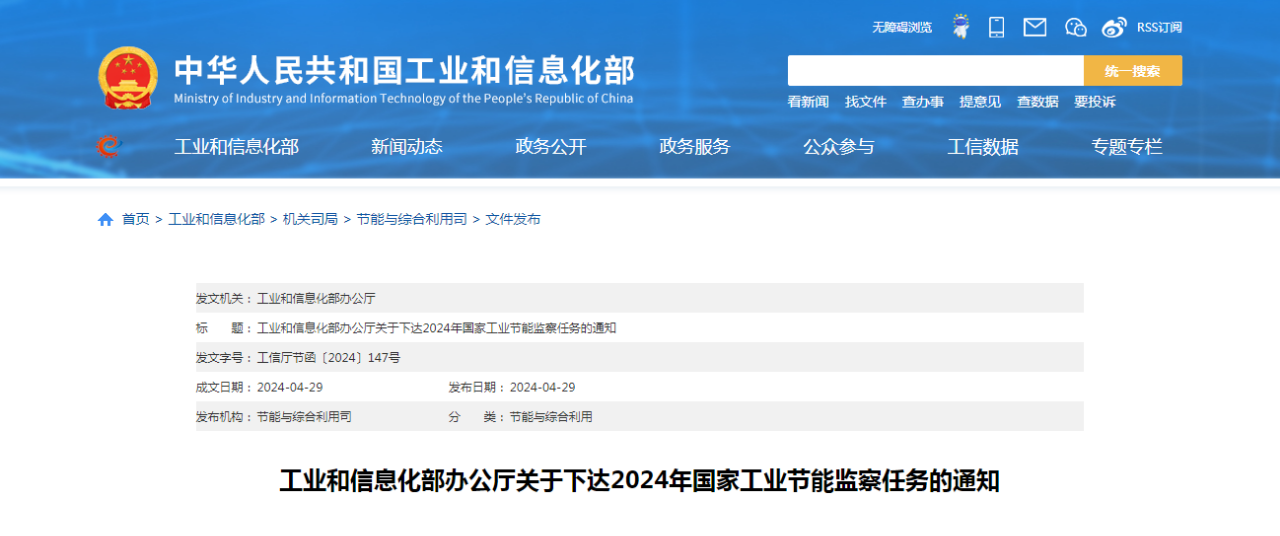Screen dimensions: 1280x536
Task: Navigate to 节能与综合利用司 in breadcrumb
Action: 411,219
